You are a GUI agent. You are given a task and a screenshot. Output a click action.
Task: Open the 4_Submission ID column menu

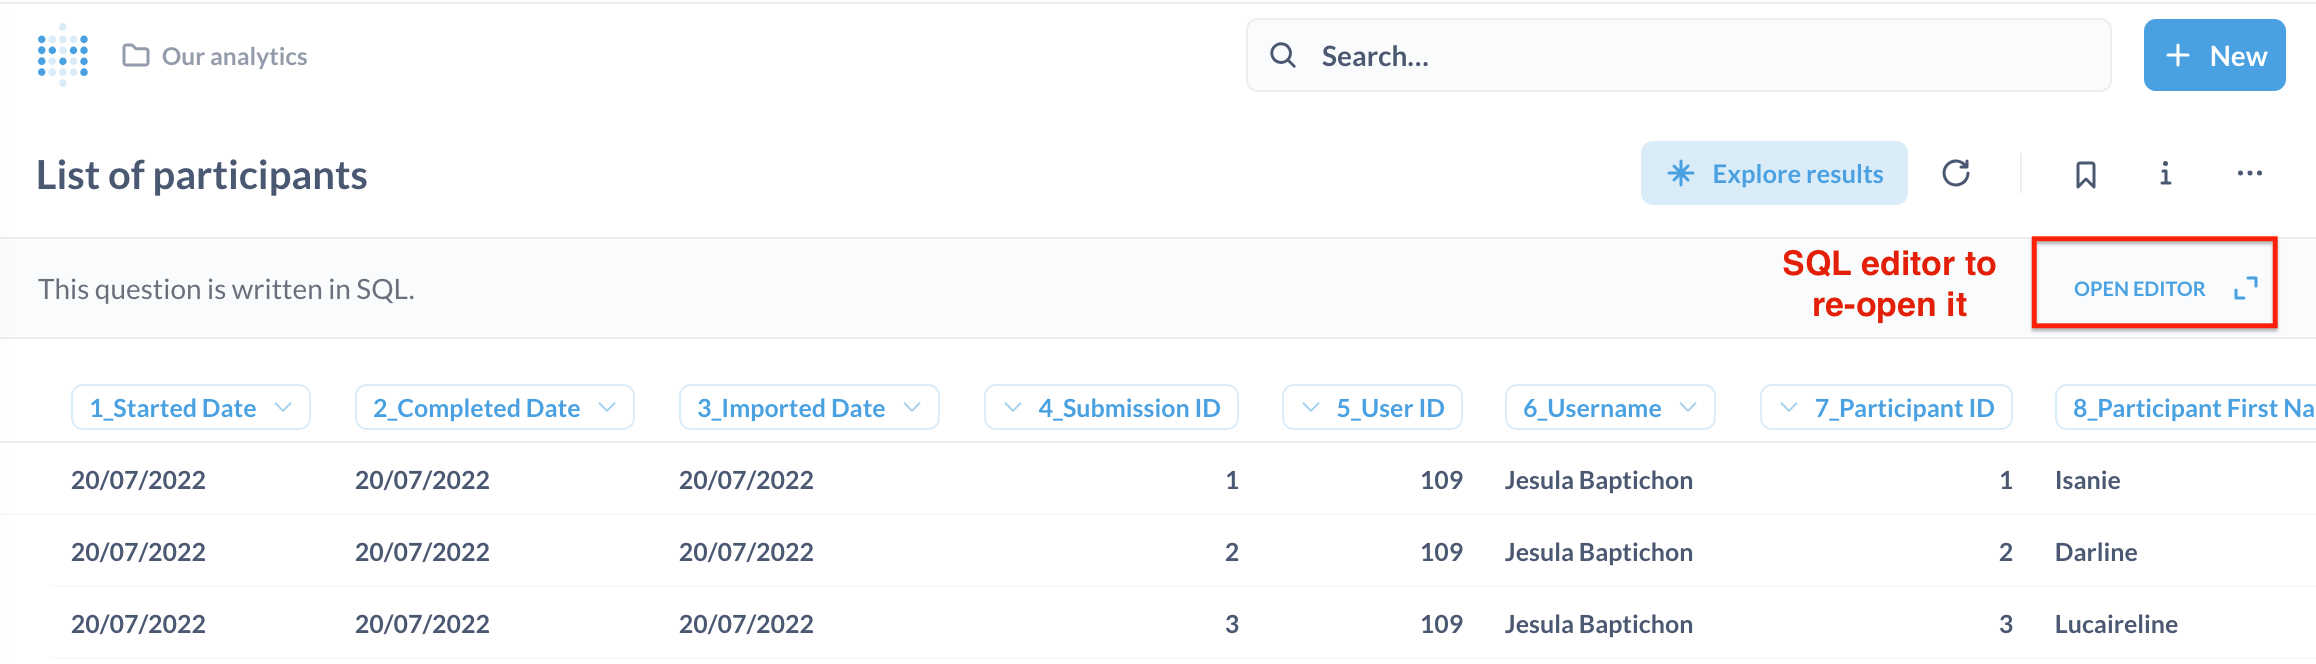(x=1111, y=407)
